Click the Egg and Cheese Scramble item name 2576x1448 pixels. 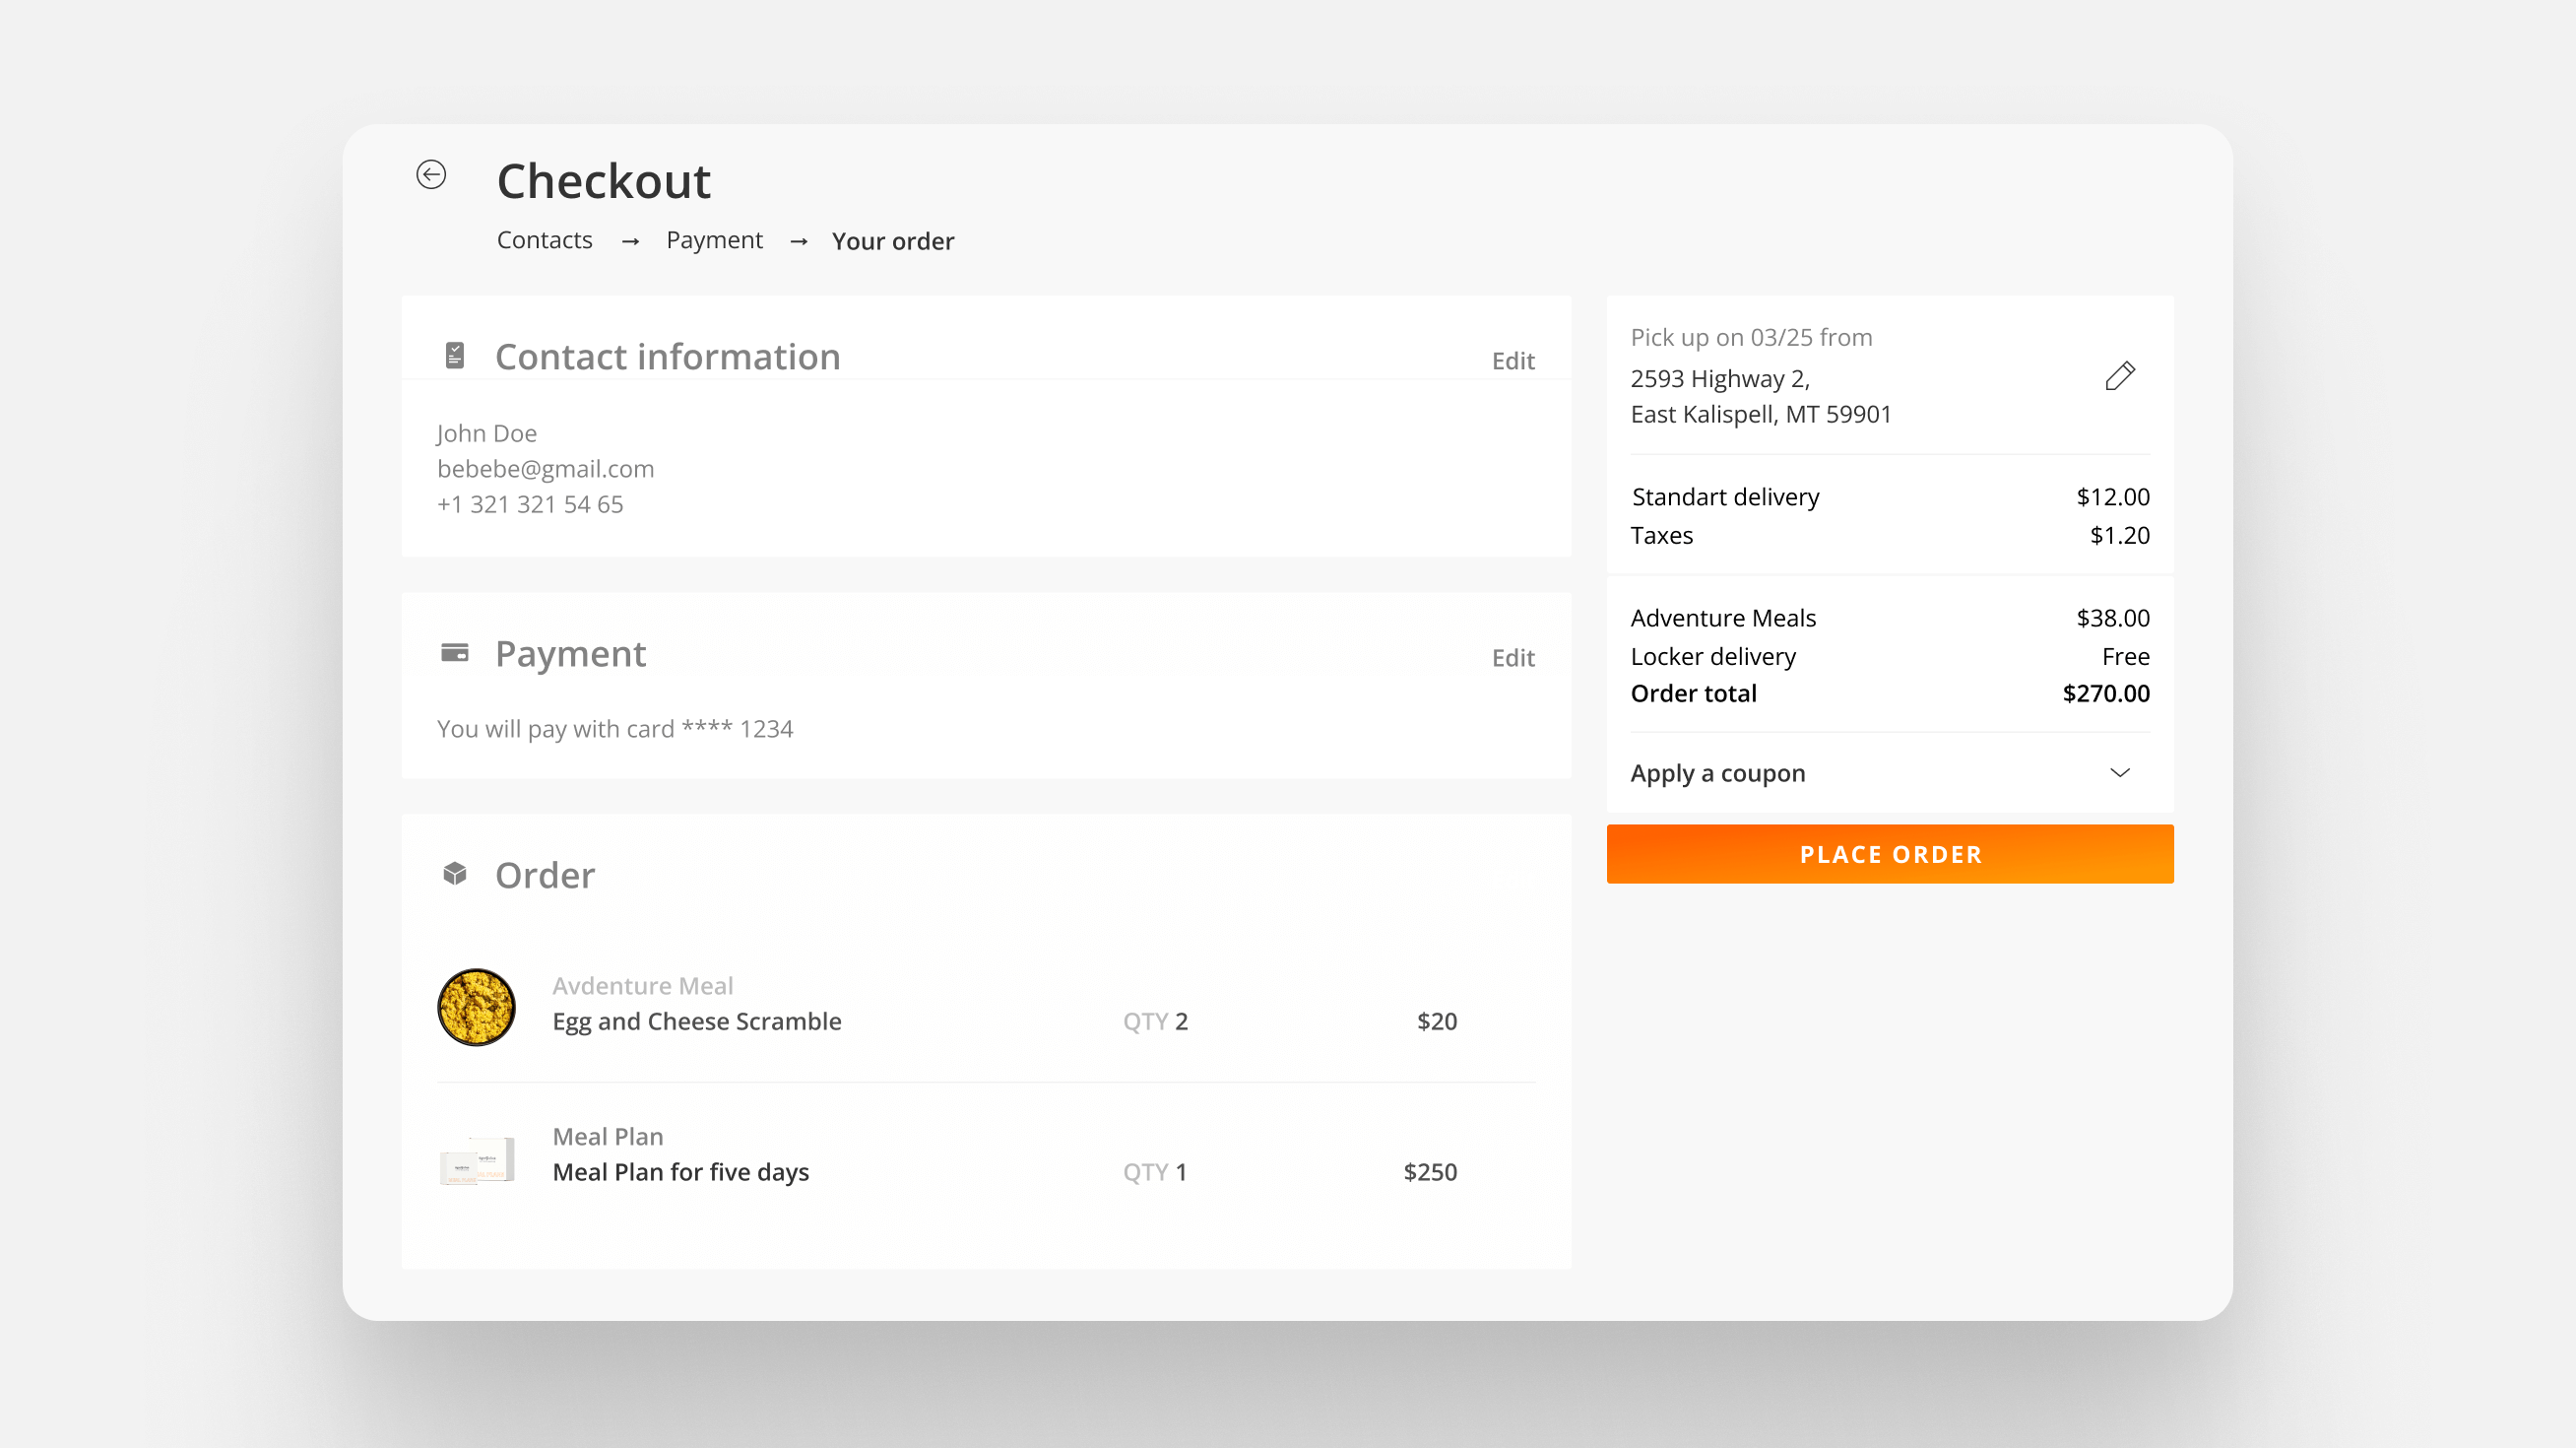[696, 1021]
